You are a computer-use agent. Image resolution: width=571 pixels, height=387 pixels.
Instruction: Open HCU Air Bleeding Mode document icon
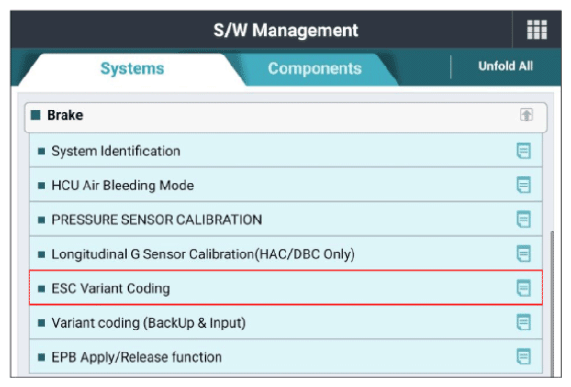[524, 185]
